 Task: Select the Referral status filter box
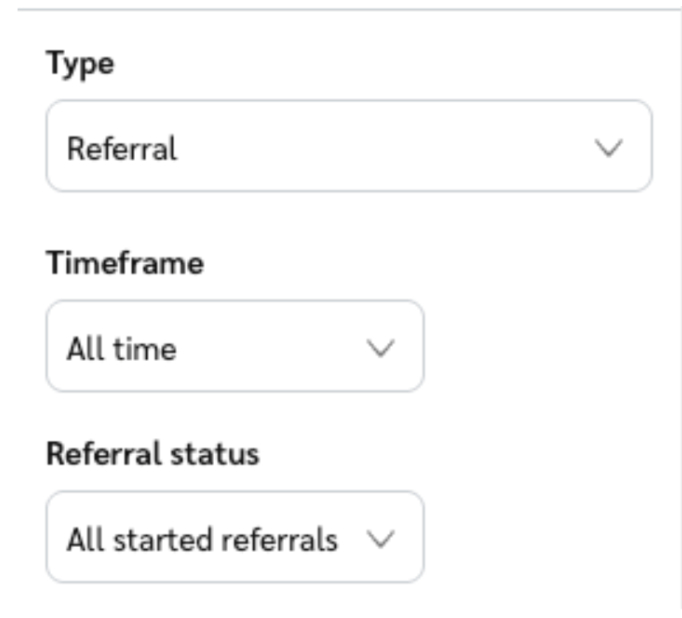234,537
